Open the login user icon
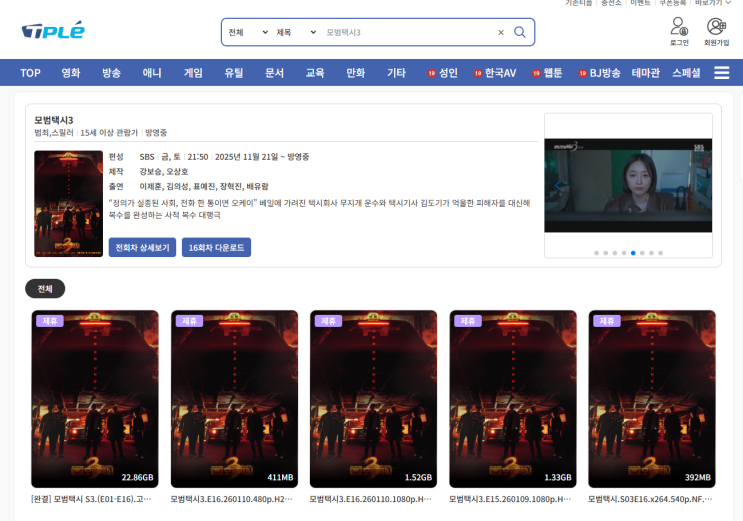 tap(679, 26)
